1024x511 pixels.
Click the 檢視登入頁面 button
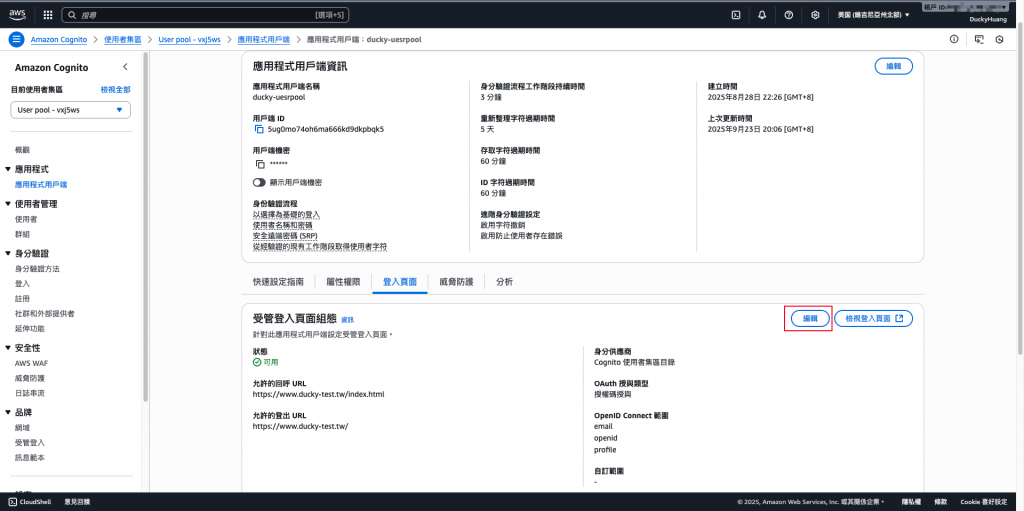[x=873, y=318]
